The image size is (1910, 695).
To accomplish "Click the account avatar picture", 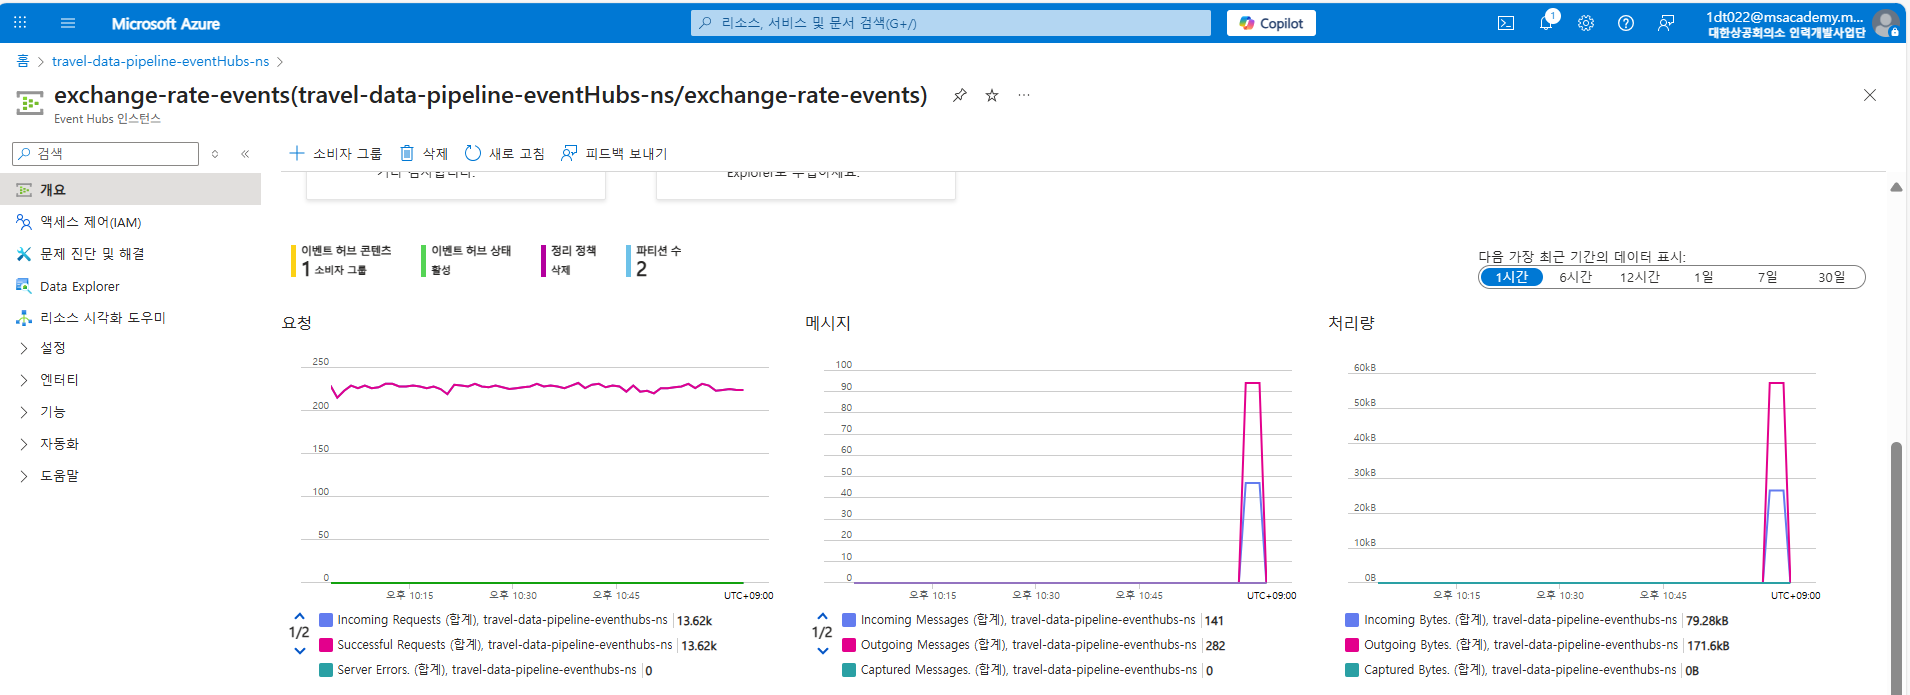I will [x=1886, y=23].
